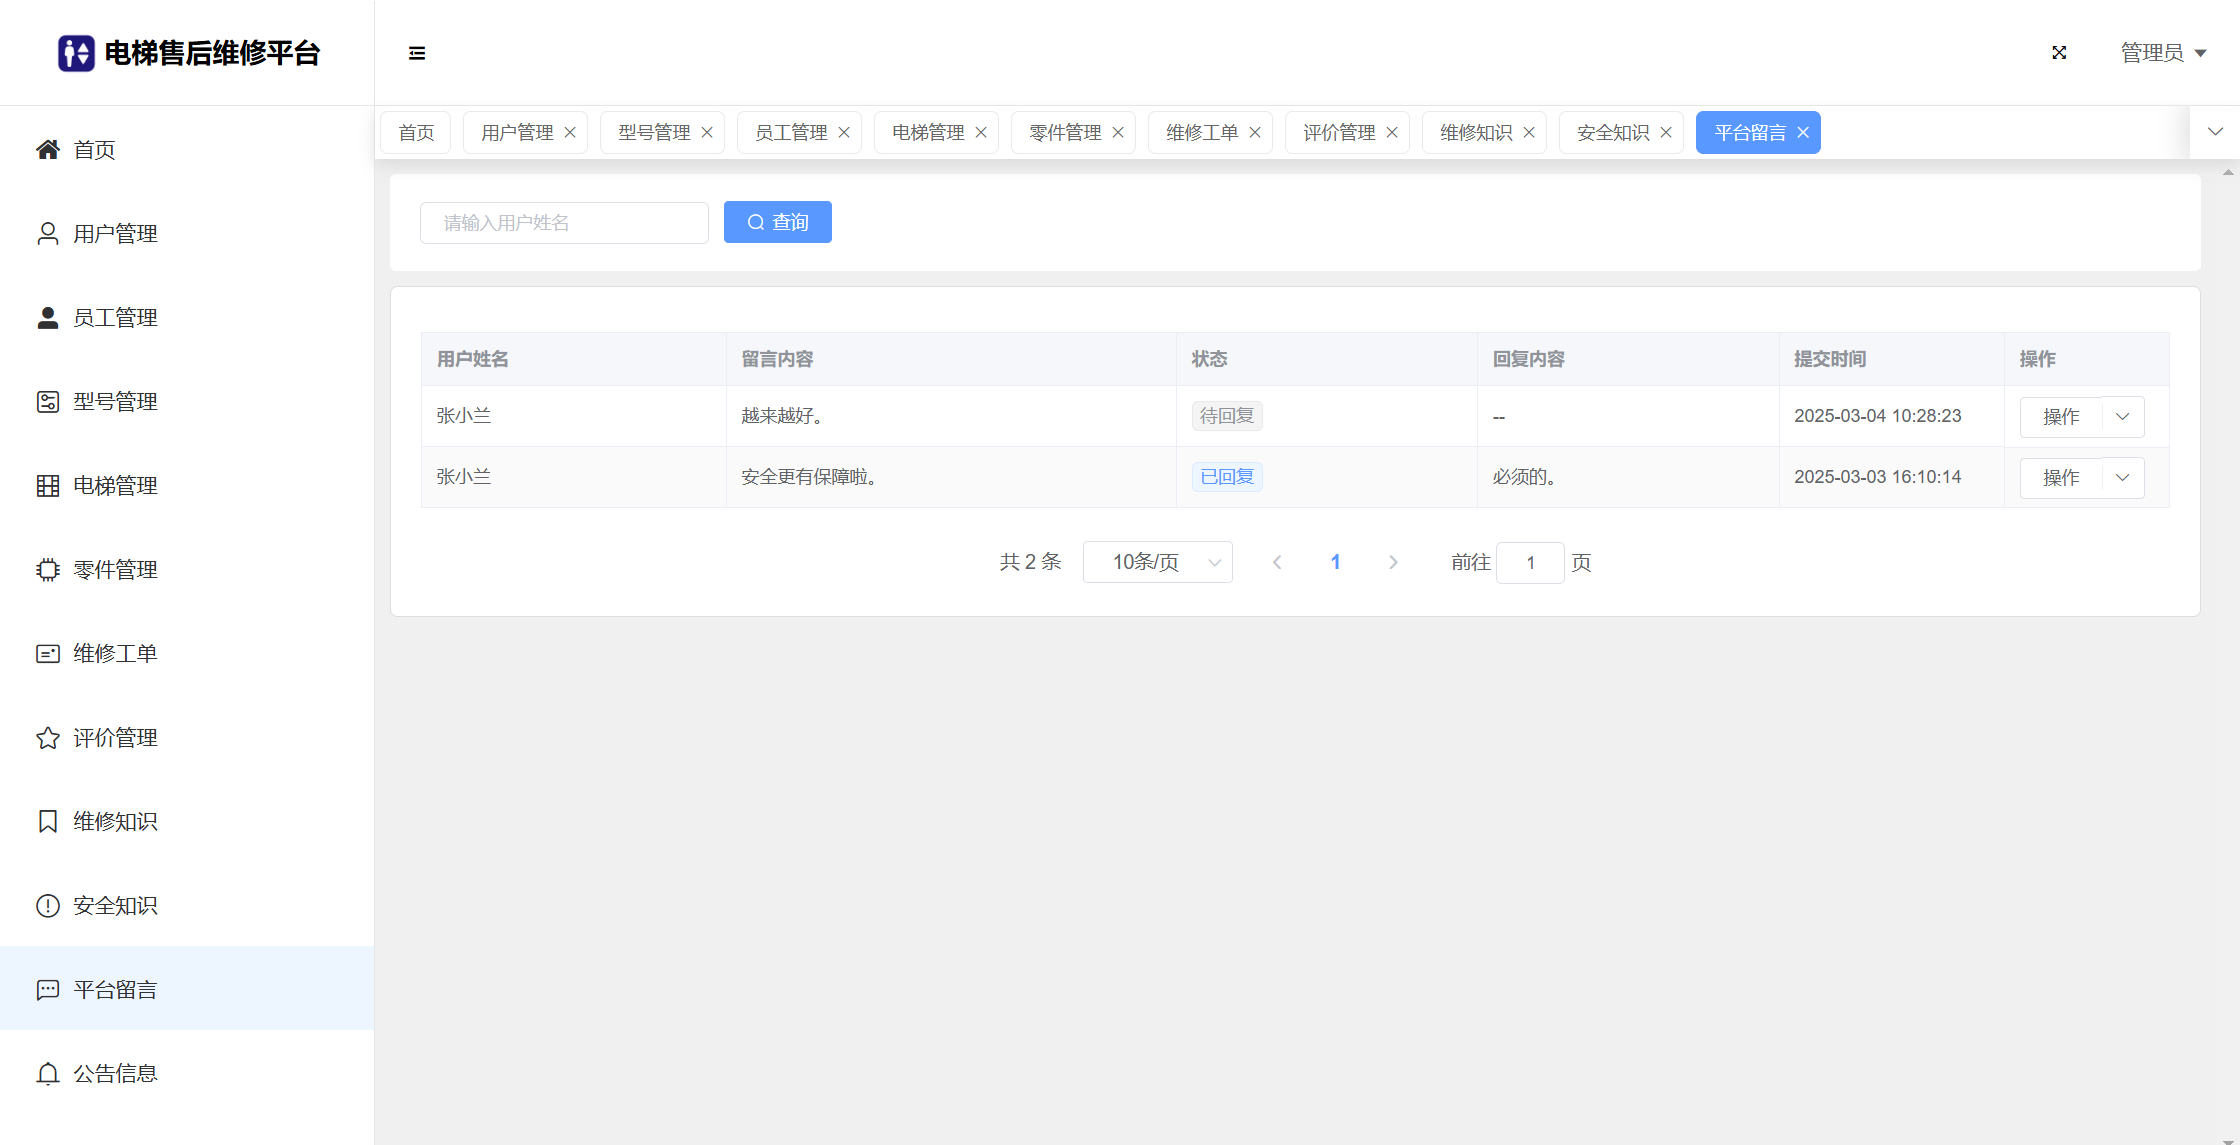
Task: Open 员工管理 in the sidebar menu
Action: 115,318
